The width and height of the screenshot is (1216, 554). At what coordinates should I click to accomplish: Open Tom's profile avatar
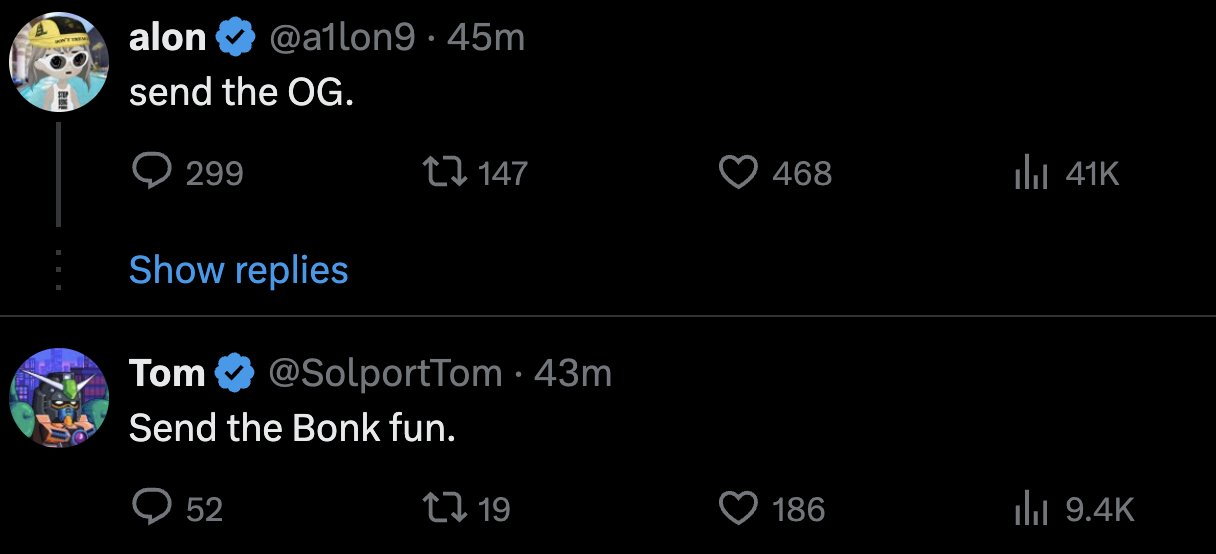(58, 397)
